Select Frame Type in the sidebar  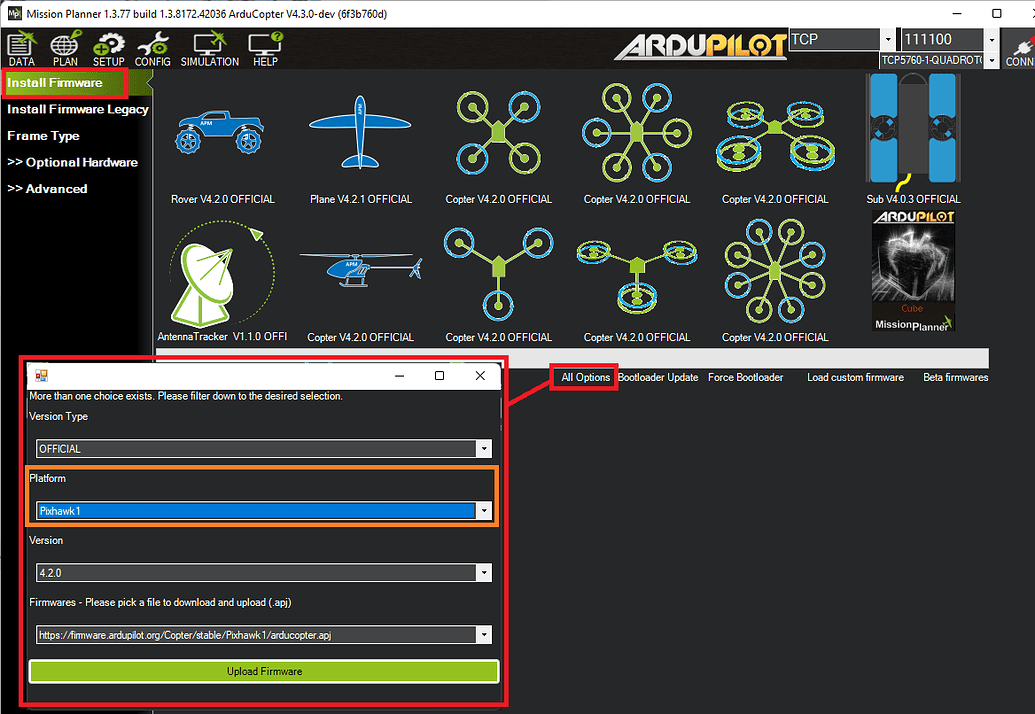(x=43, y=135)
